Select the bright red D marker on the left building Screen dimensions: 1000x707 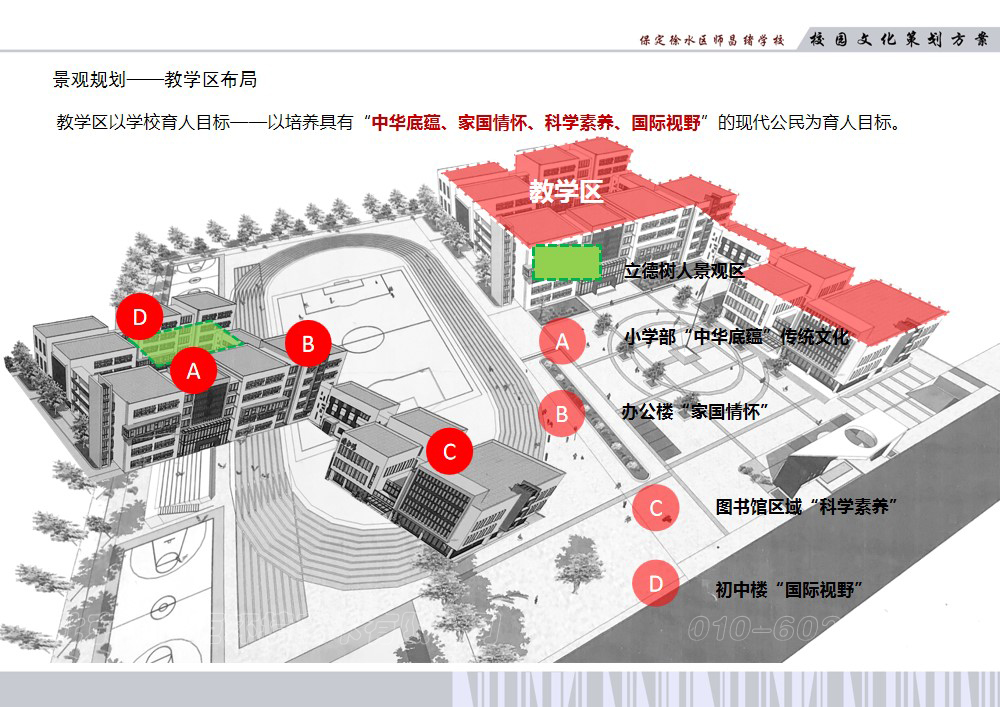tap(140, 317)
